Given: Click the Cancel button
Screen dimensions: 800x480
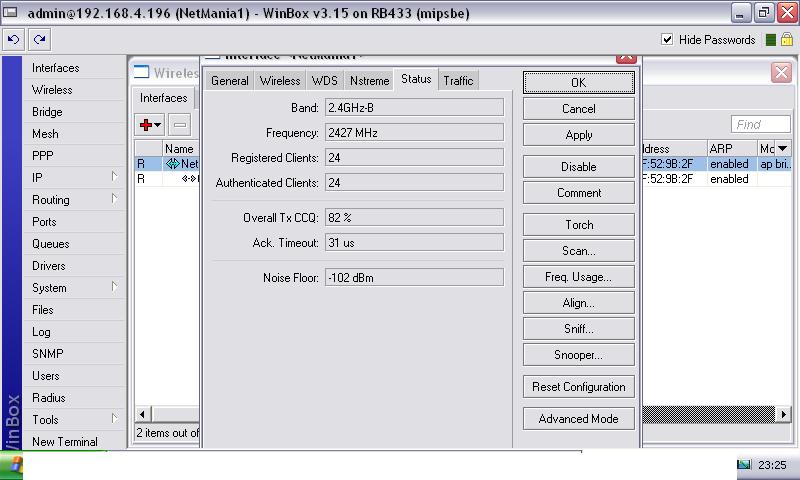Looking at the screenshot, I should click(x=579, y=109).
